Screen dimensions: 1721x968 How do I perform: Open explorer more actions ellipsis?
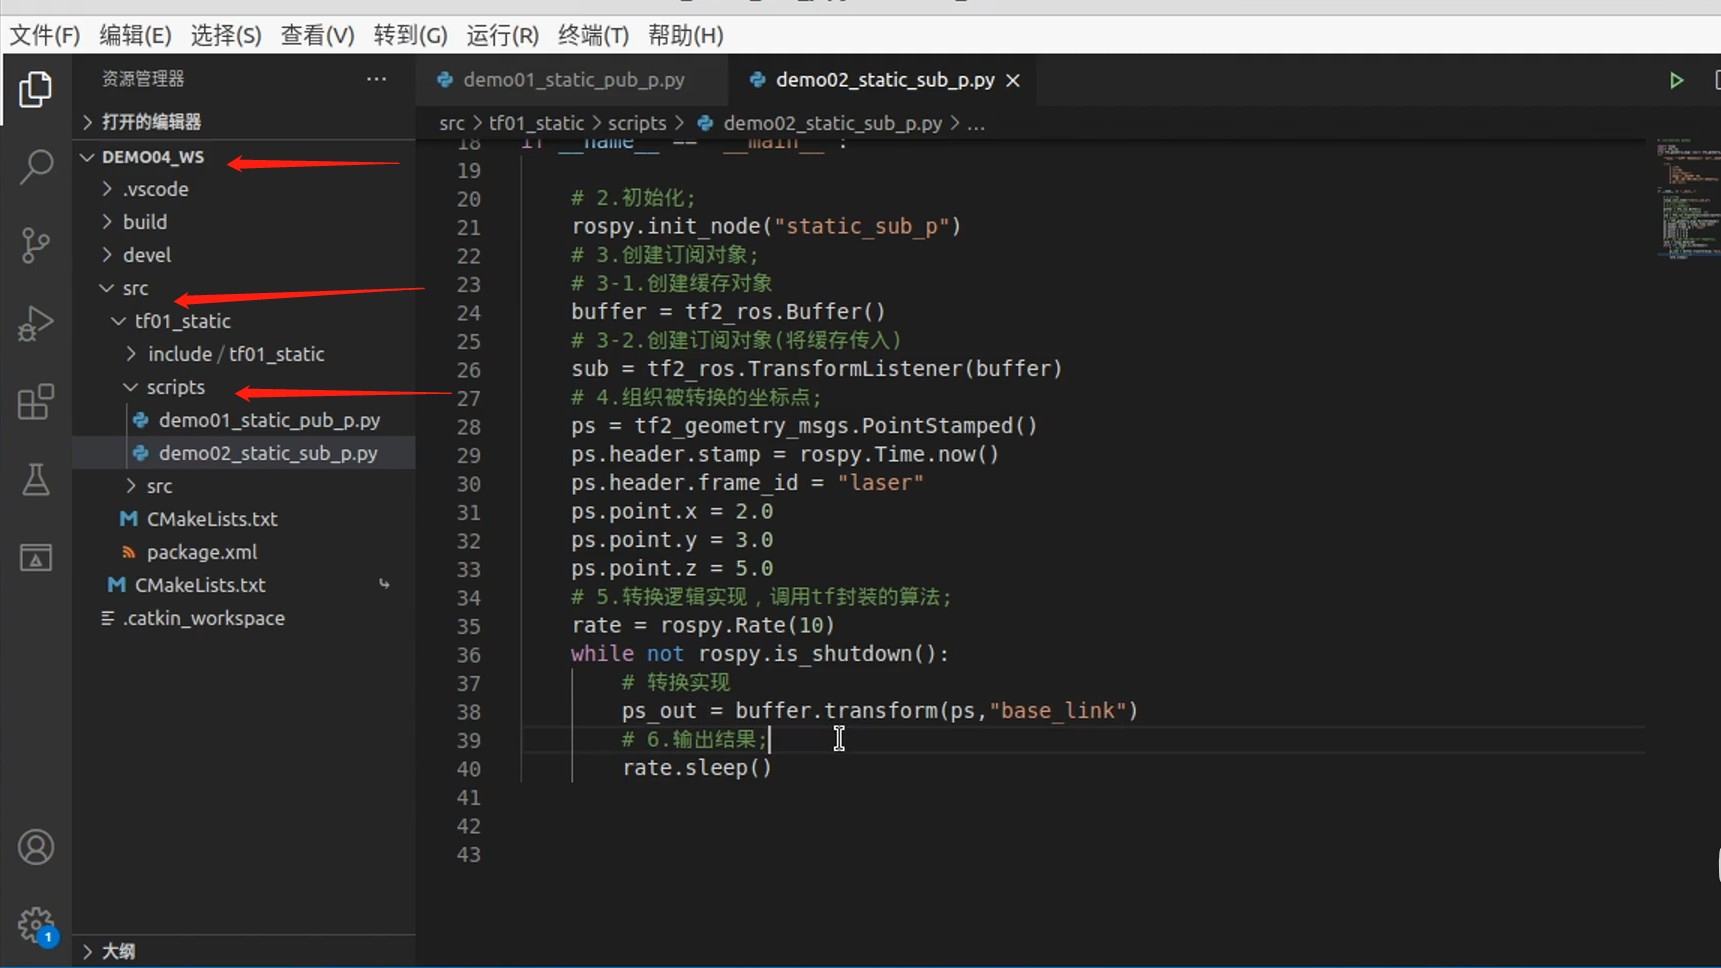pyautogui.click(x=376, y=78)
